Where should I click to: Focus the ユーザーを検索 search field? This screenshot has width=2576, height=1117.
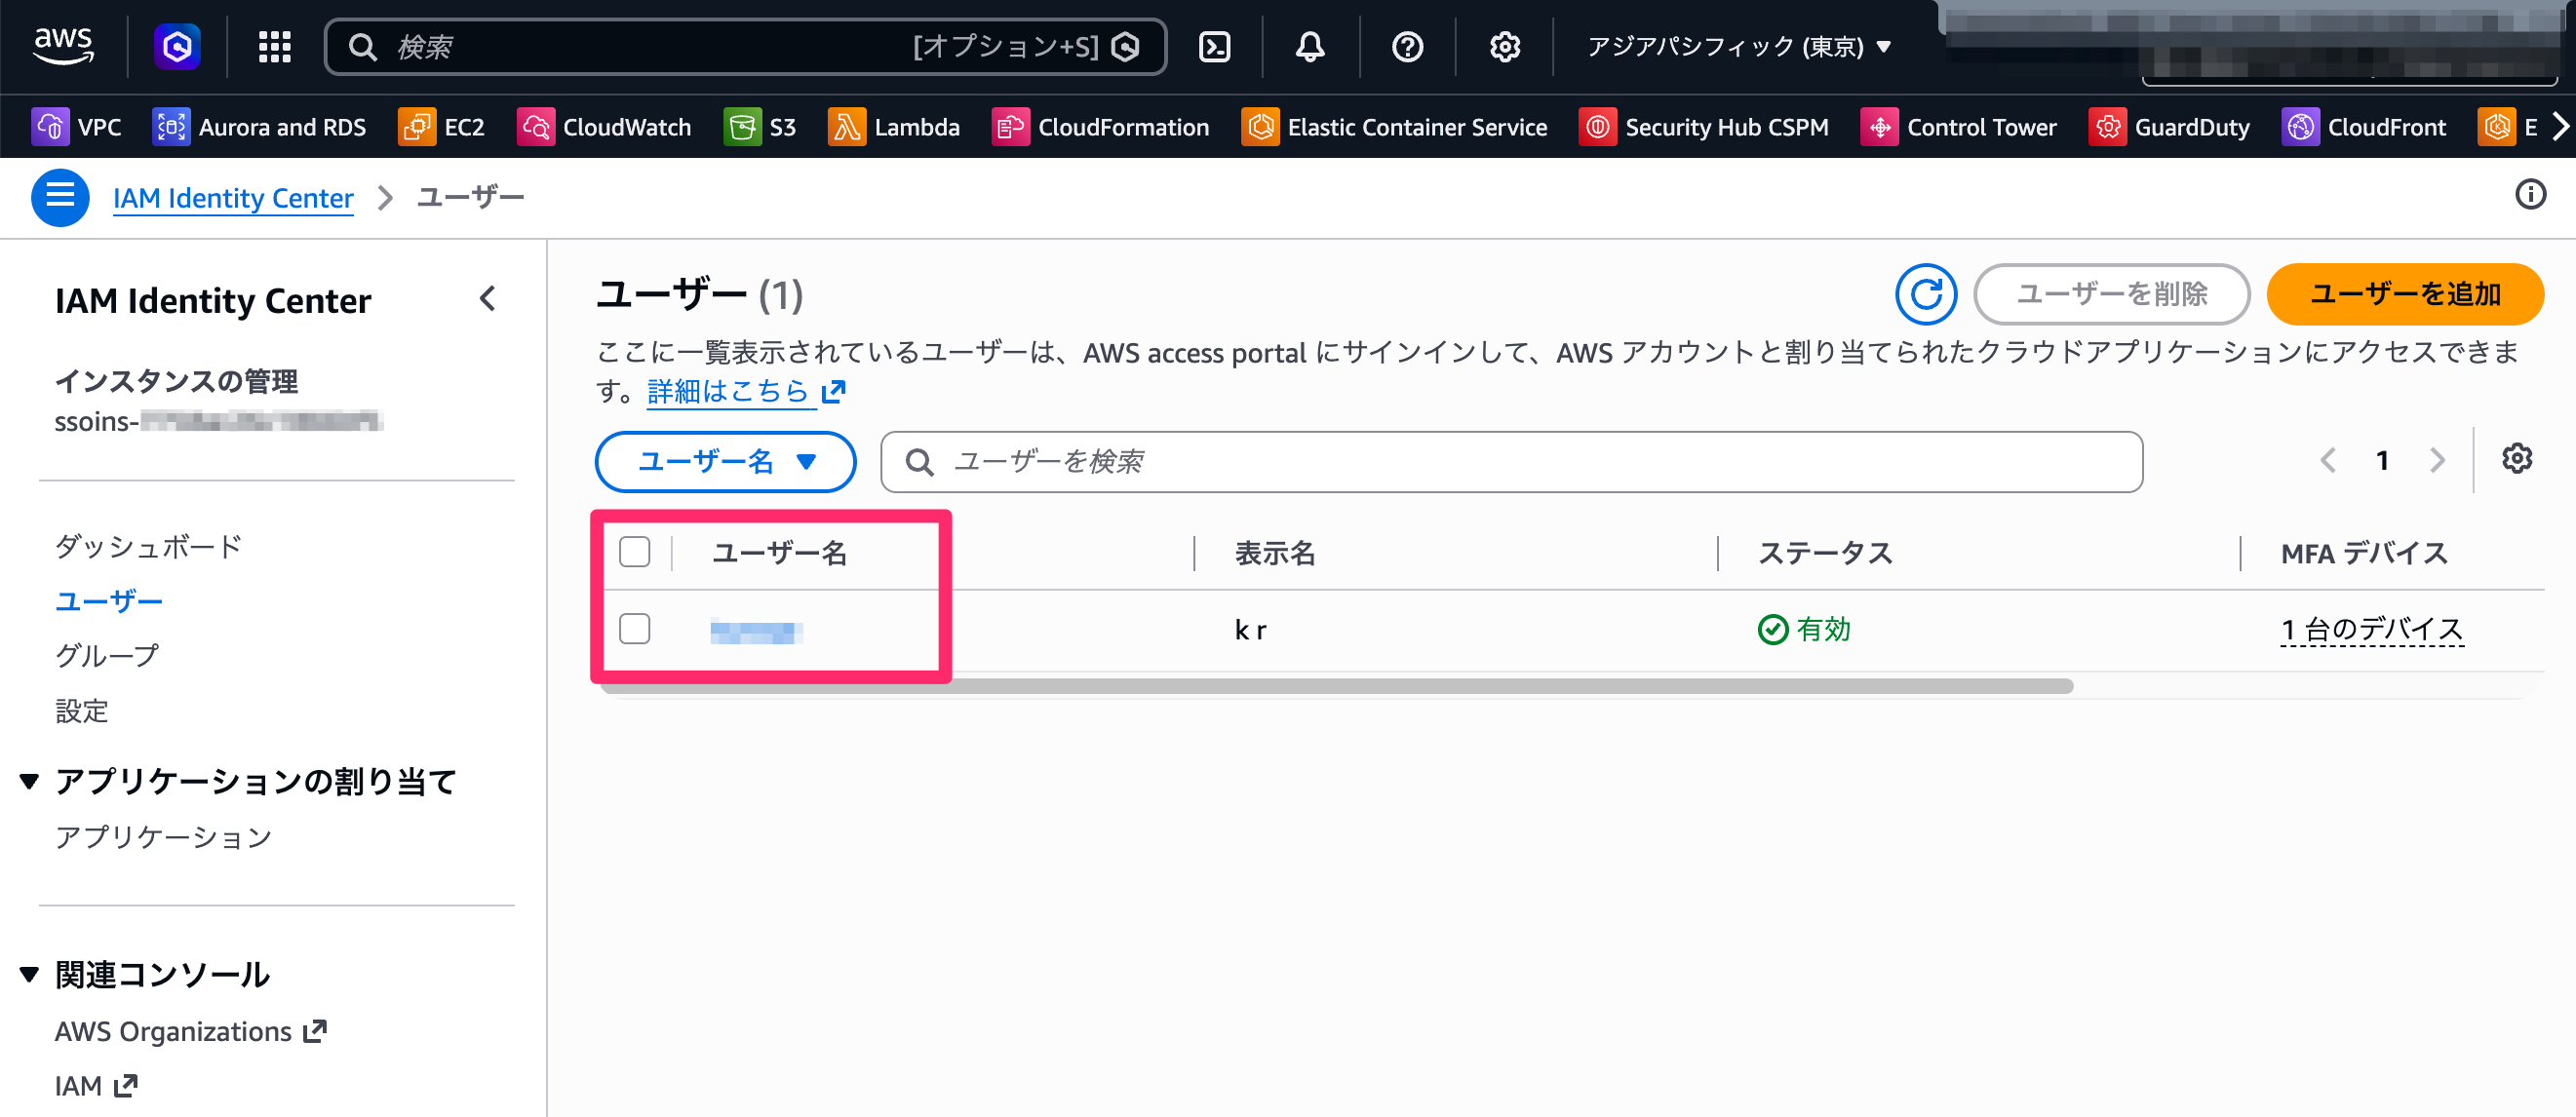pyautogui.click(x=1511, y=461)
